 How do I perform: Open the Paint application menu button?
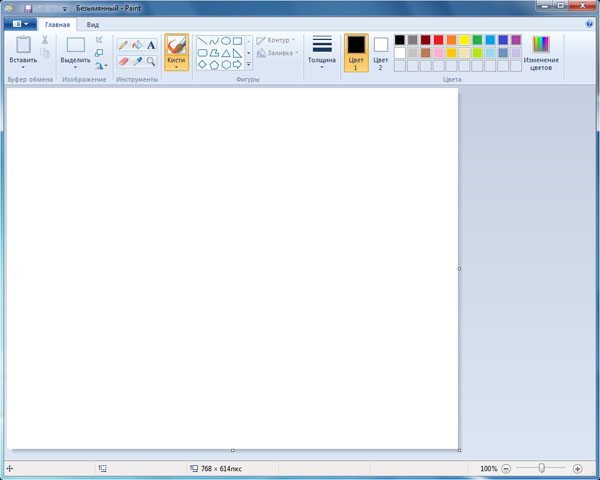20,24
